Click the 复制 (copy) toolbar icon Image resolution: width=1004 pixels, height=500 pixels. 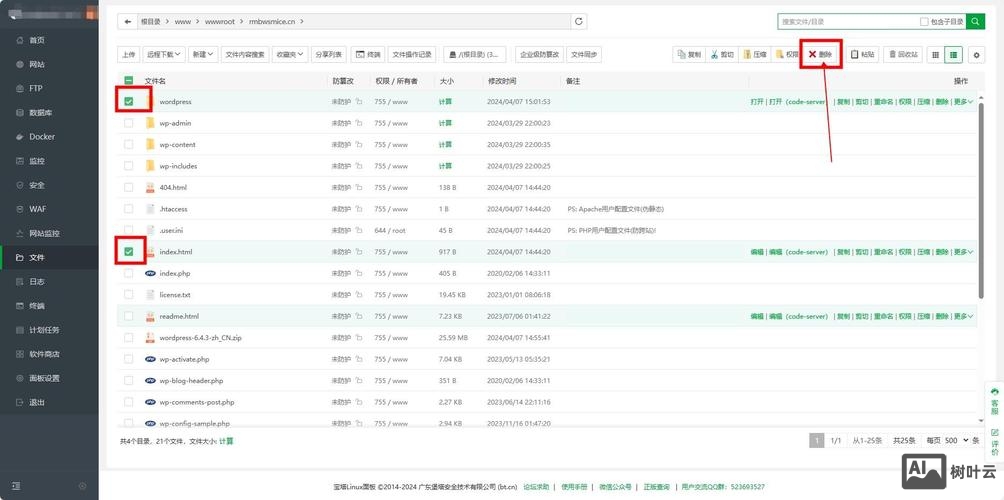tap(689, 55)
